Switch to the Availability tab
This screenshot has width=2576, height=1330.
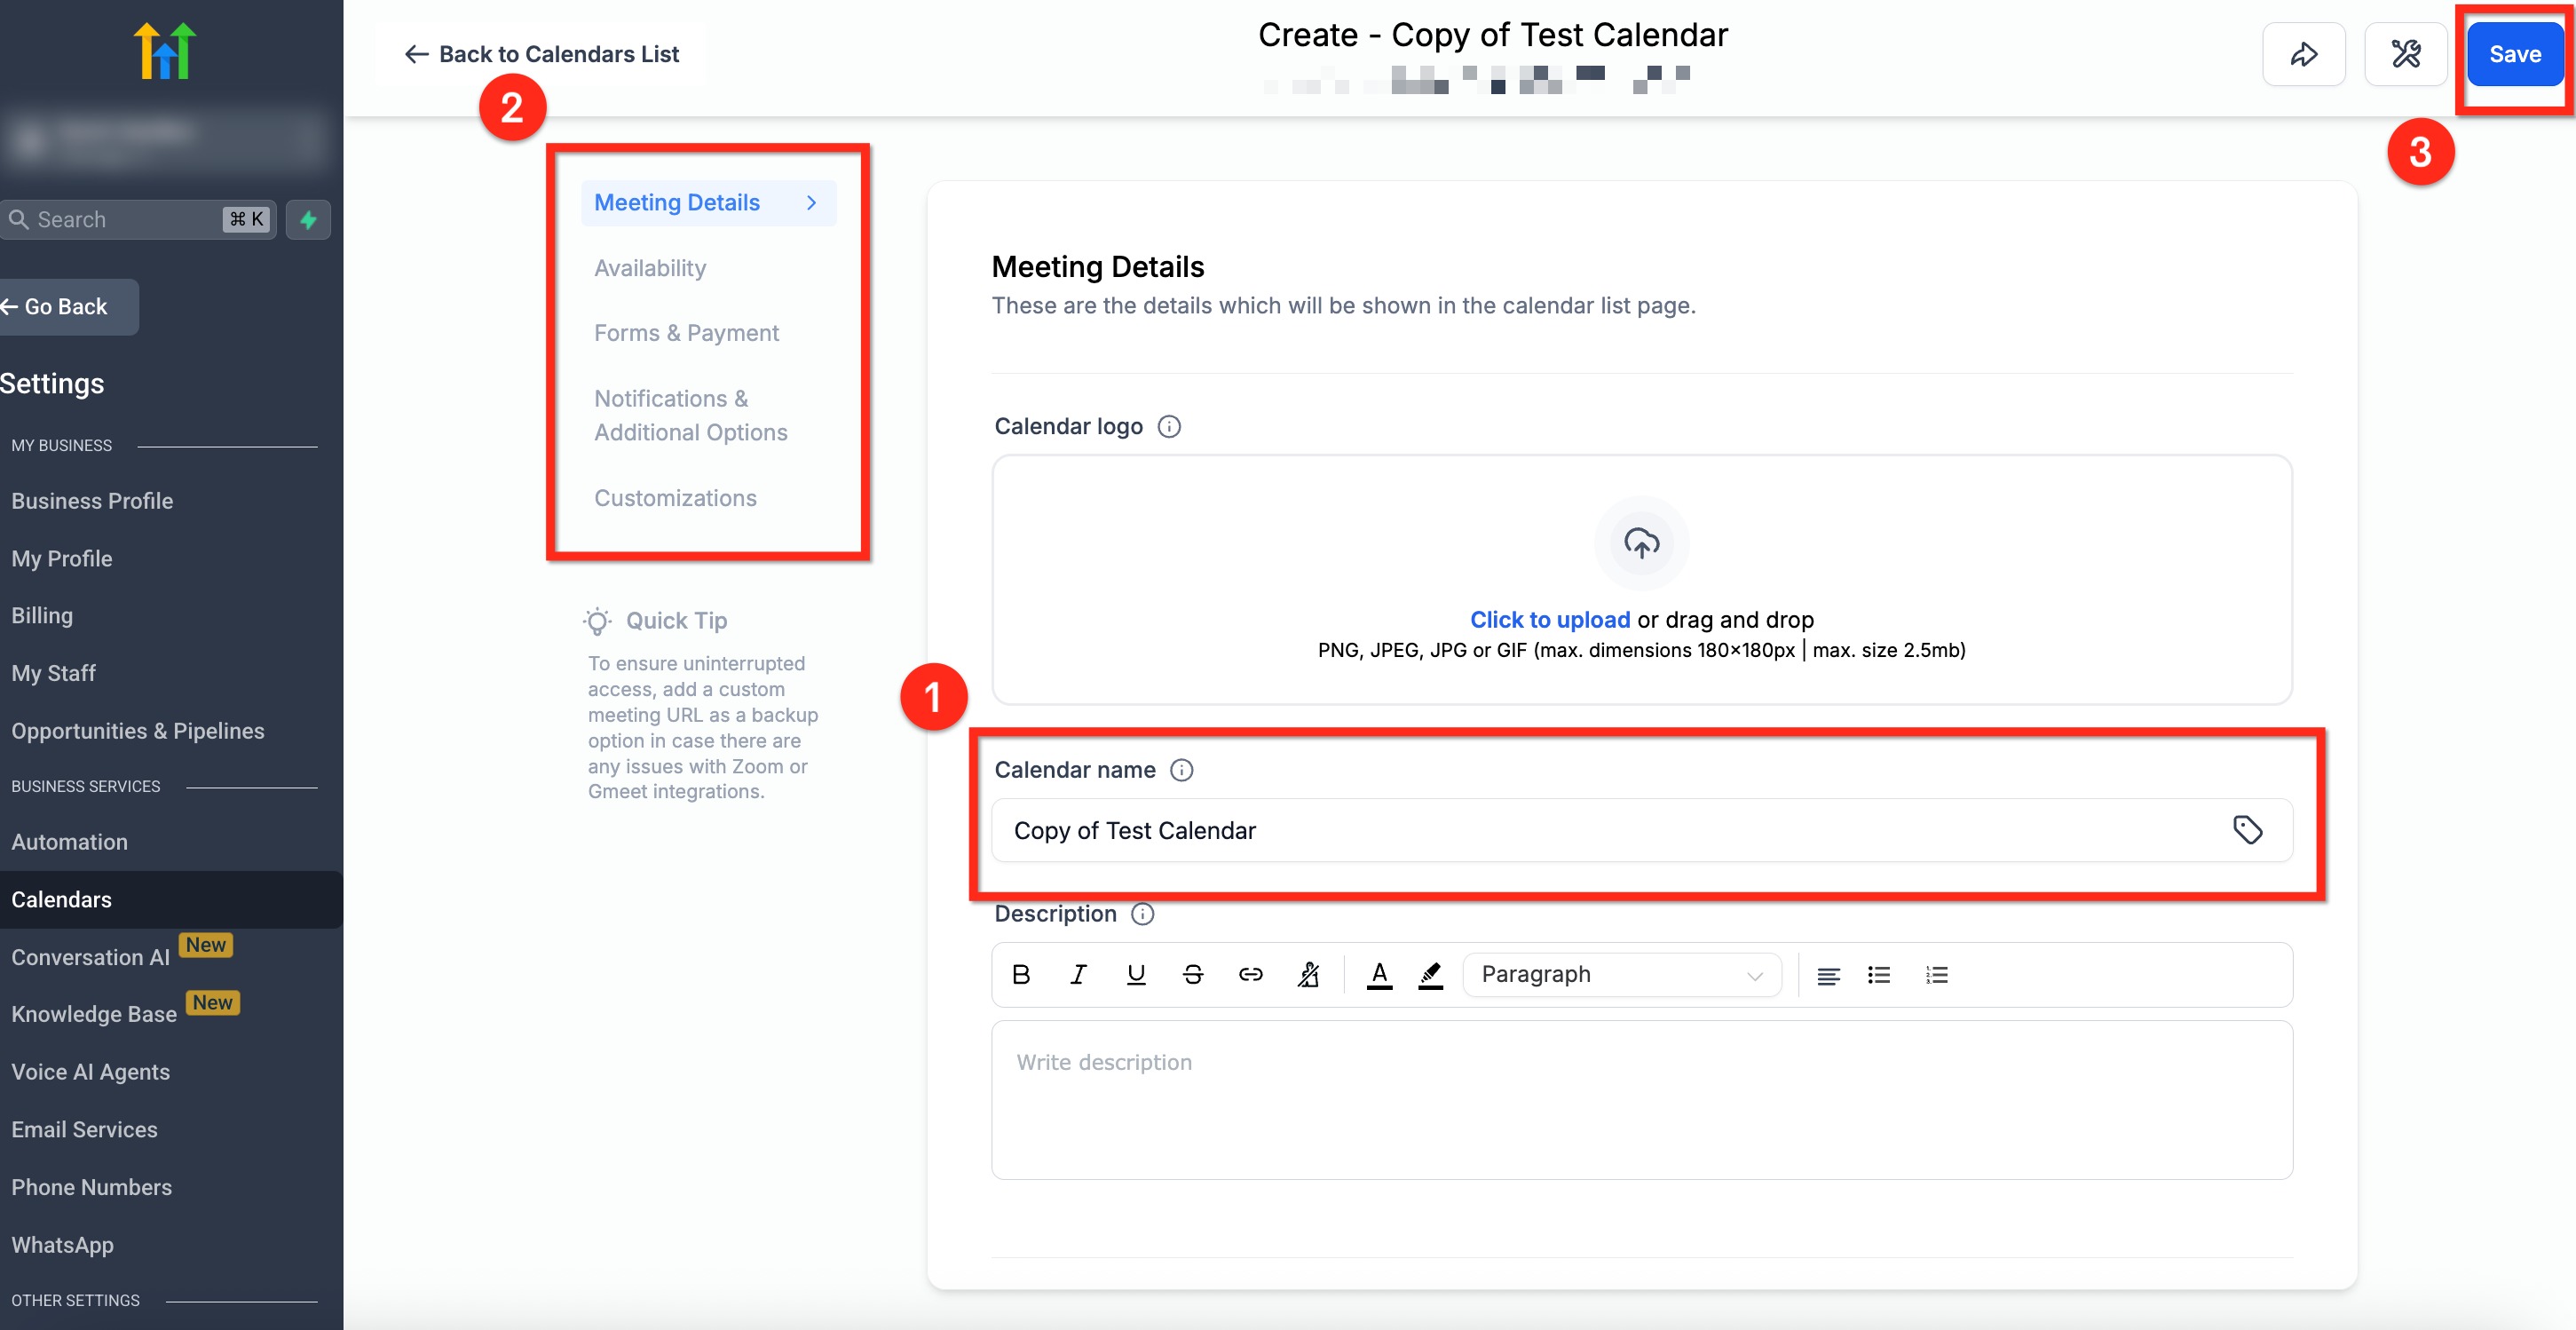(650, 268)
